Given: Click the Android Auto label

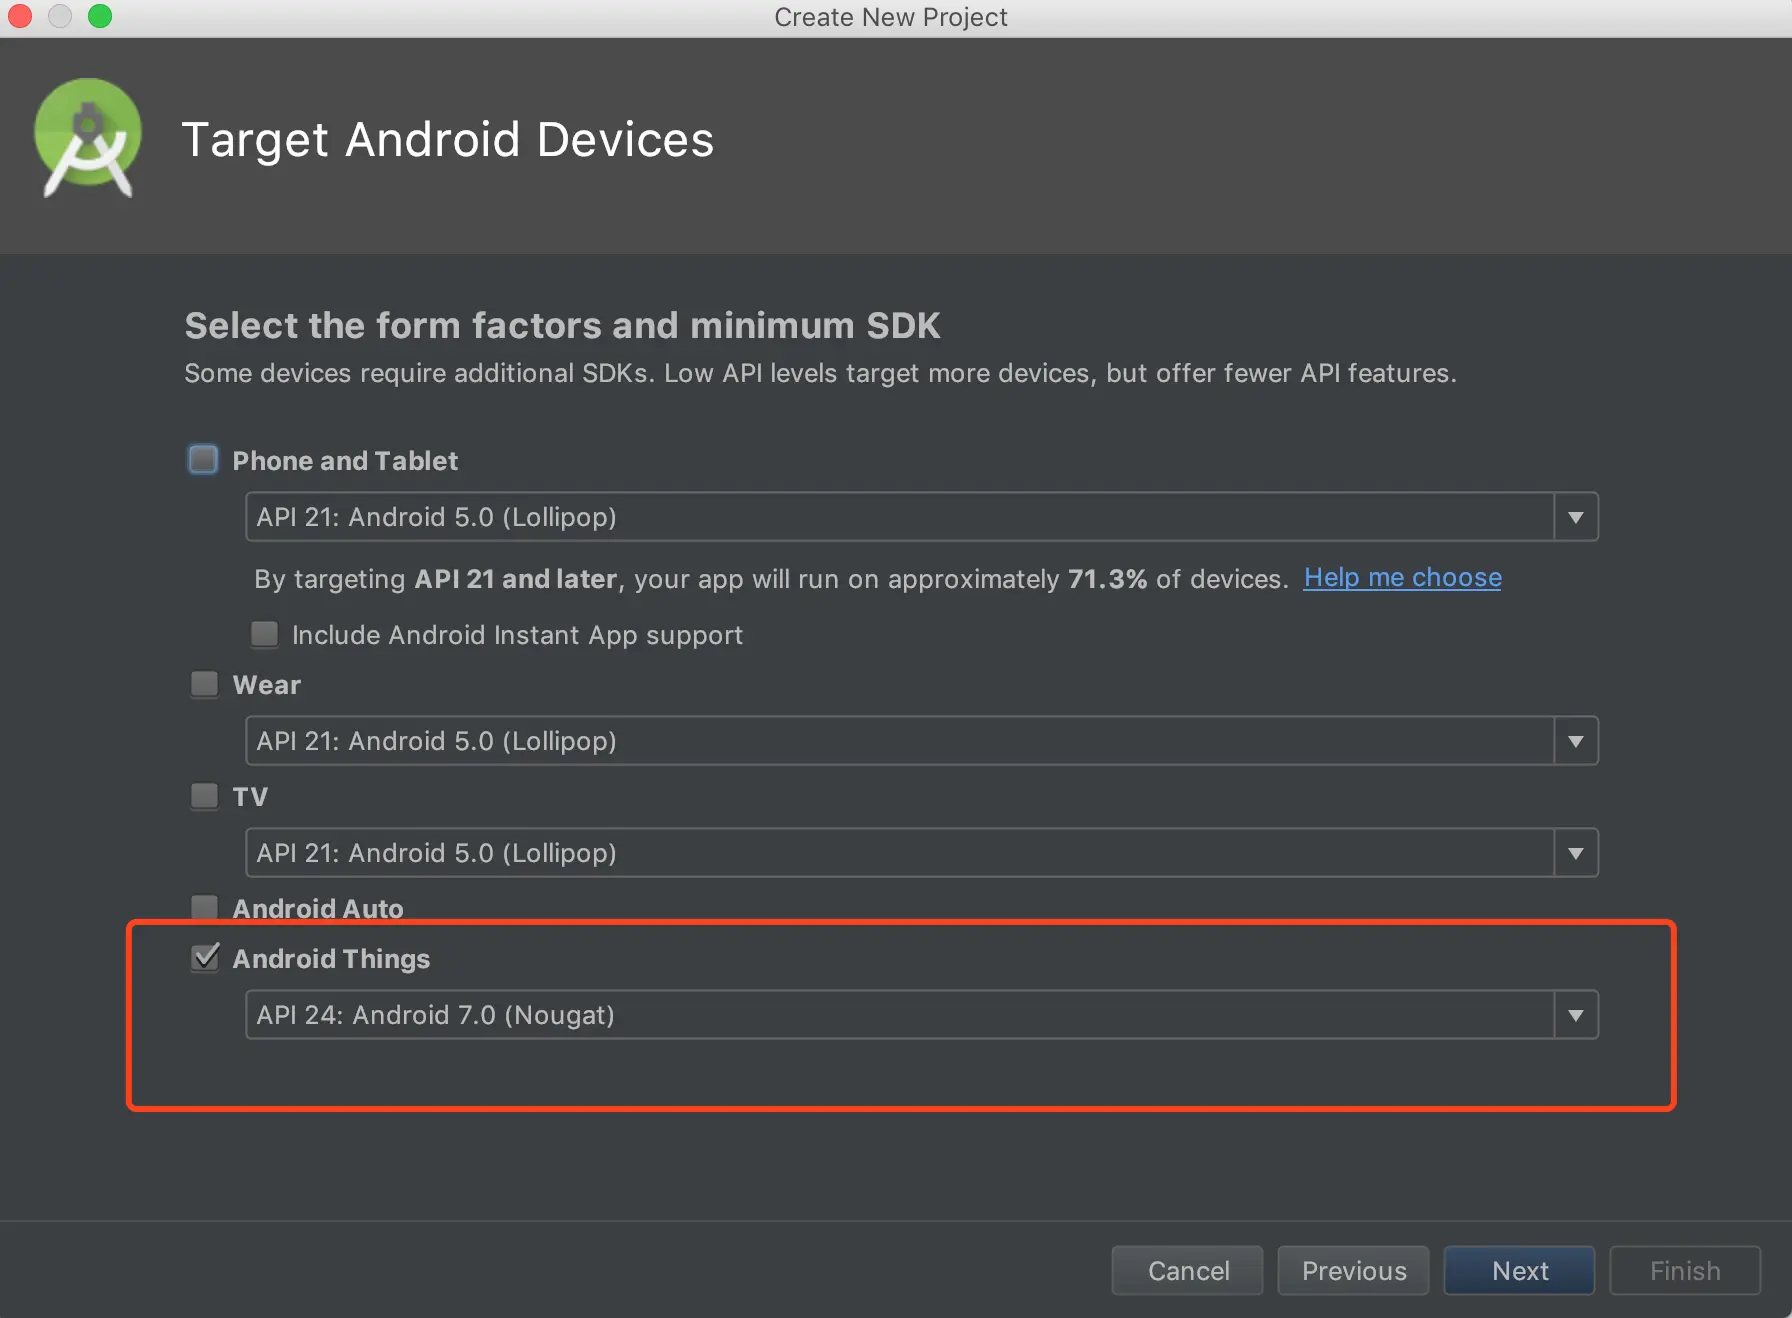Looking at the screenshot, I should (x=318, y=908).
